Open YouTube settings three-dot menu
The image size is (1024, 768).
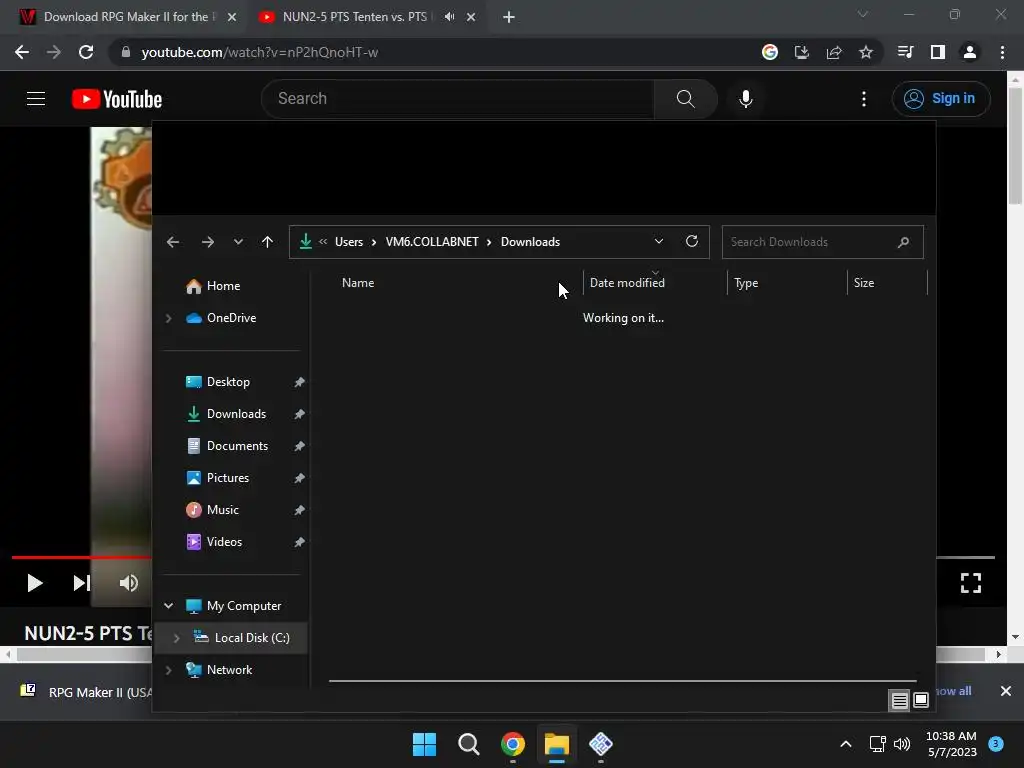pos(864,99)
